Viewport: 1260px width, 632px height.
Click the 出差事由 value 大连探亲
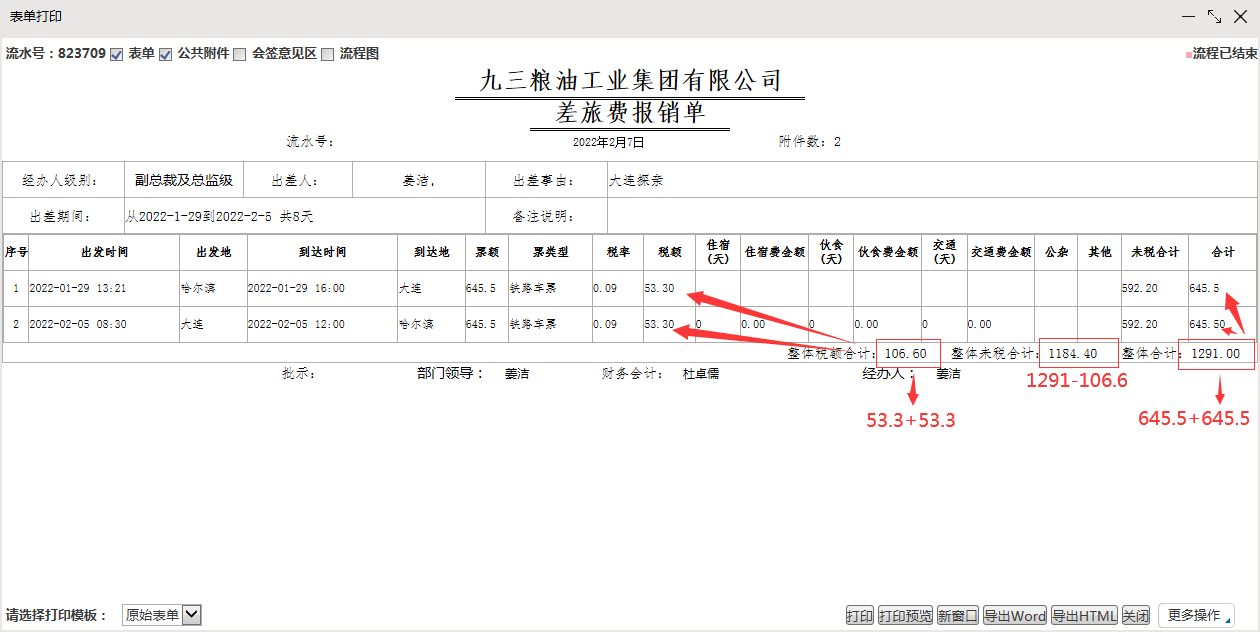click(636, 181)
